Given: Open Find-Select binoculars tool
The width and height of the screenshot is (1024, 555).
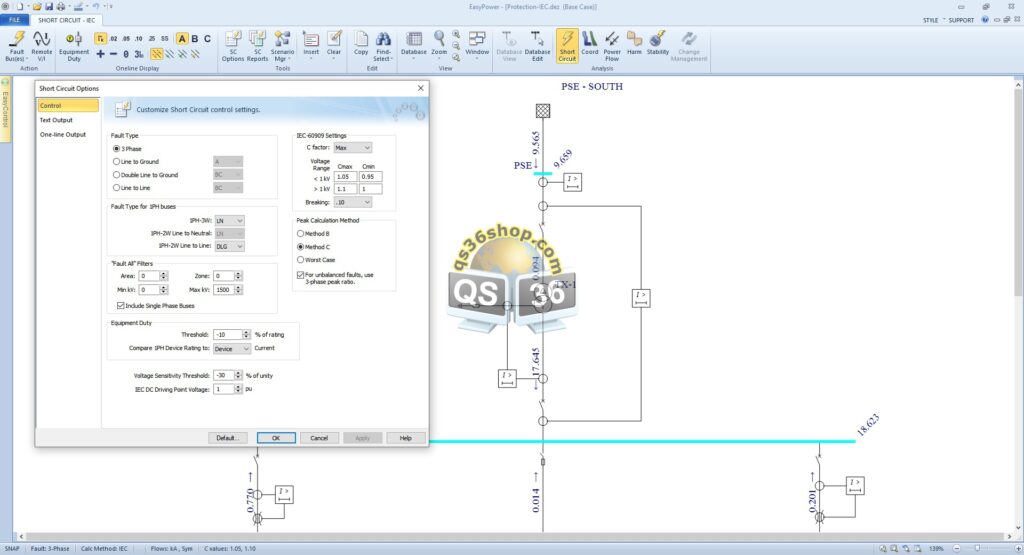Looking at the screenshot, I should tap(383, 46).
